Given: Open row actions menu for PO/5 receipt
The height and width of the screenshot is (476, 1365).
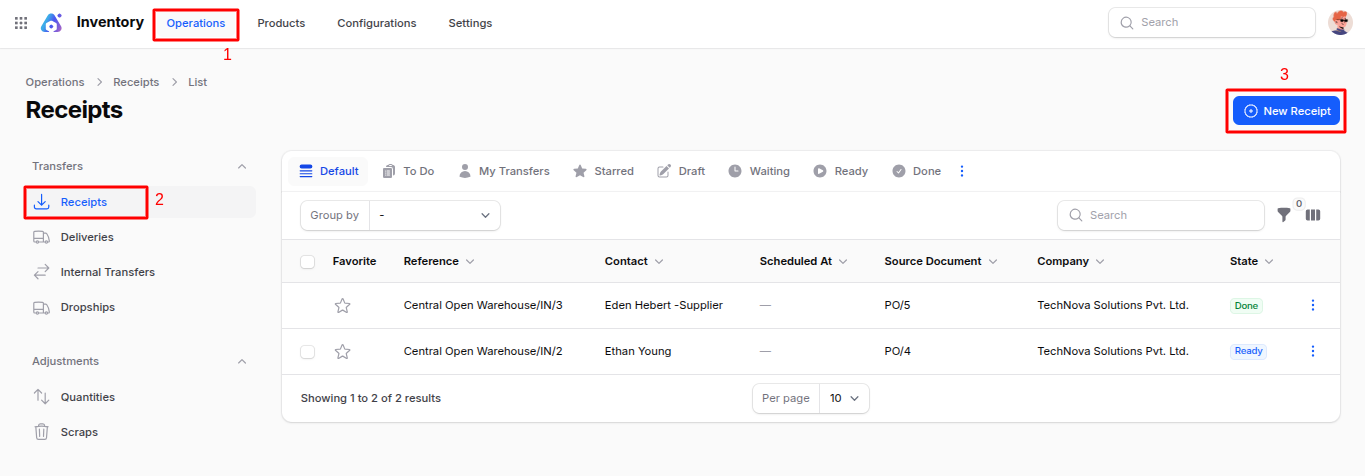Looking at the screenshot, I should 1313,305.
